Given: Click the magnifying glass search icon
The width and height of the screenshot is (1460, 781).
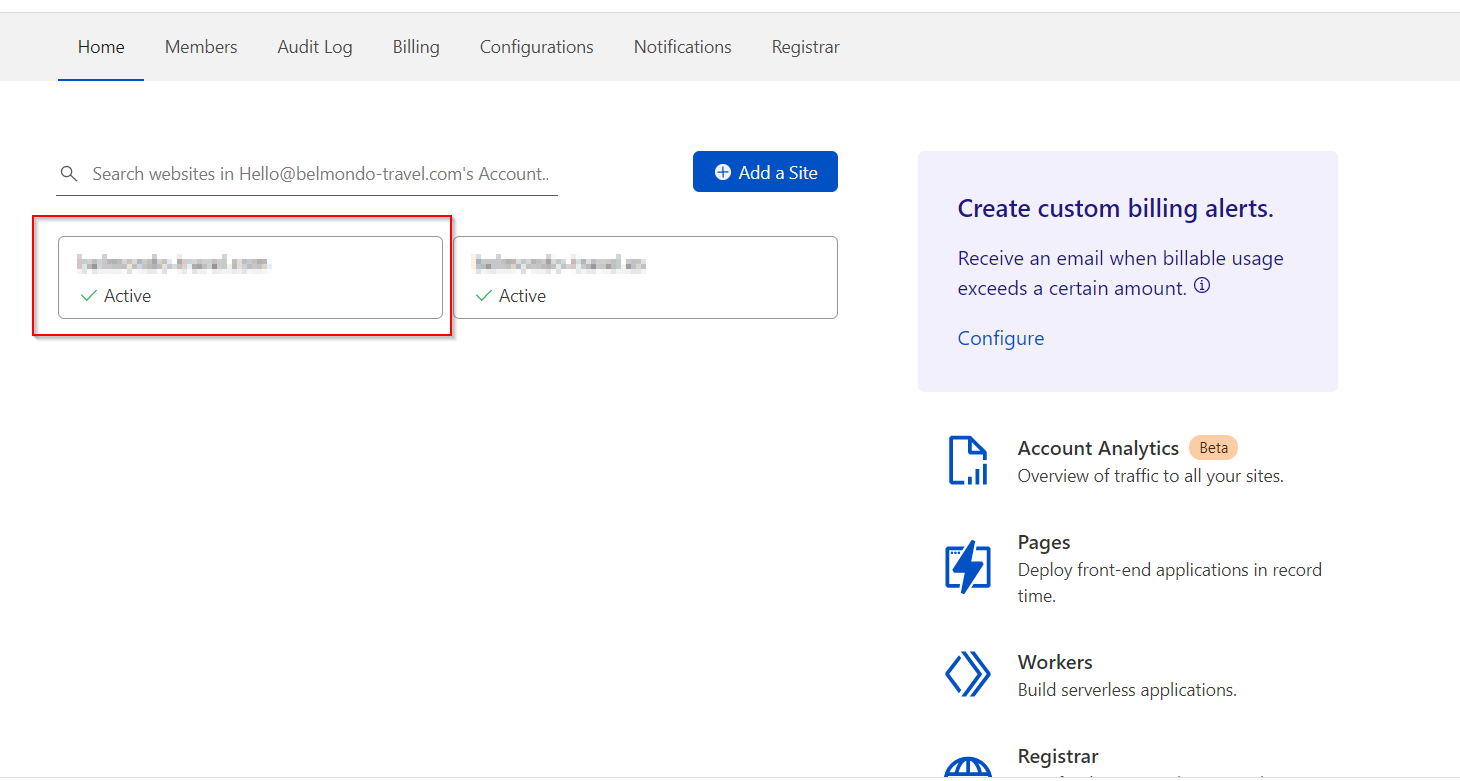Looking at the screenshot, I should click(69, 174).
